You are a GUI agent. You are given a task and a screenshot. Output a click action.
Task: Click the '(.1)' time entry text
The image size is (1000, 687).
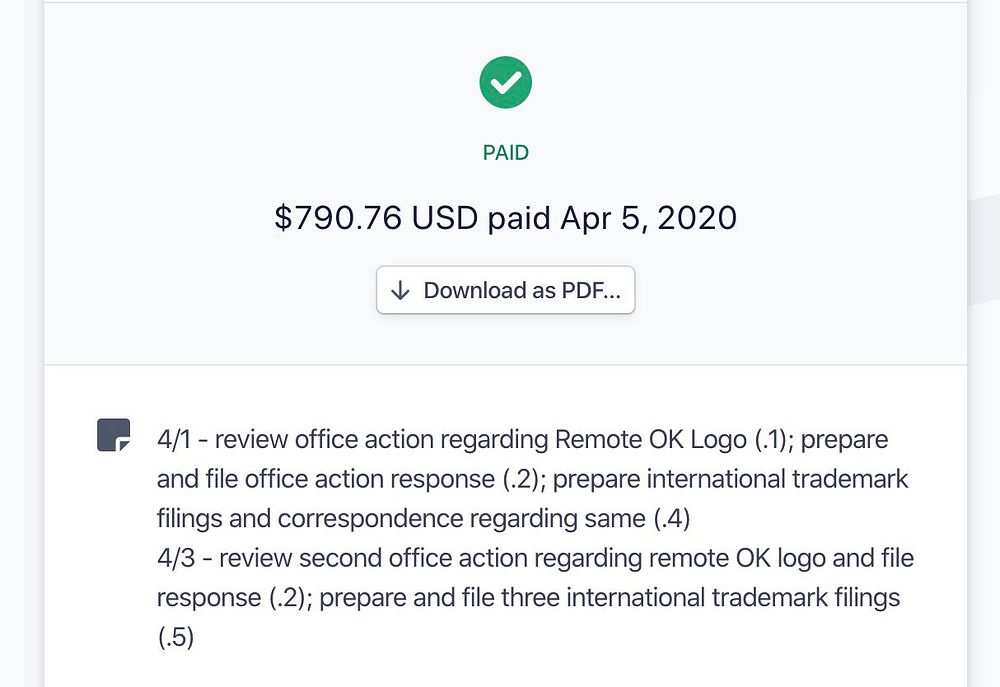(773, 439)
